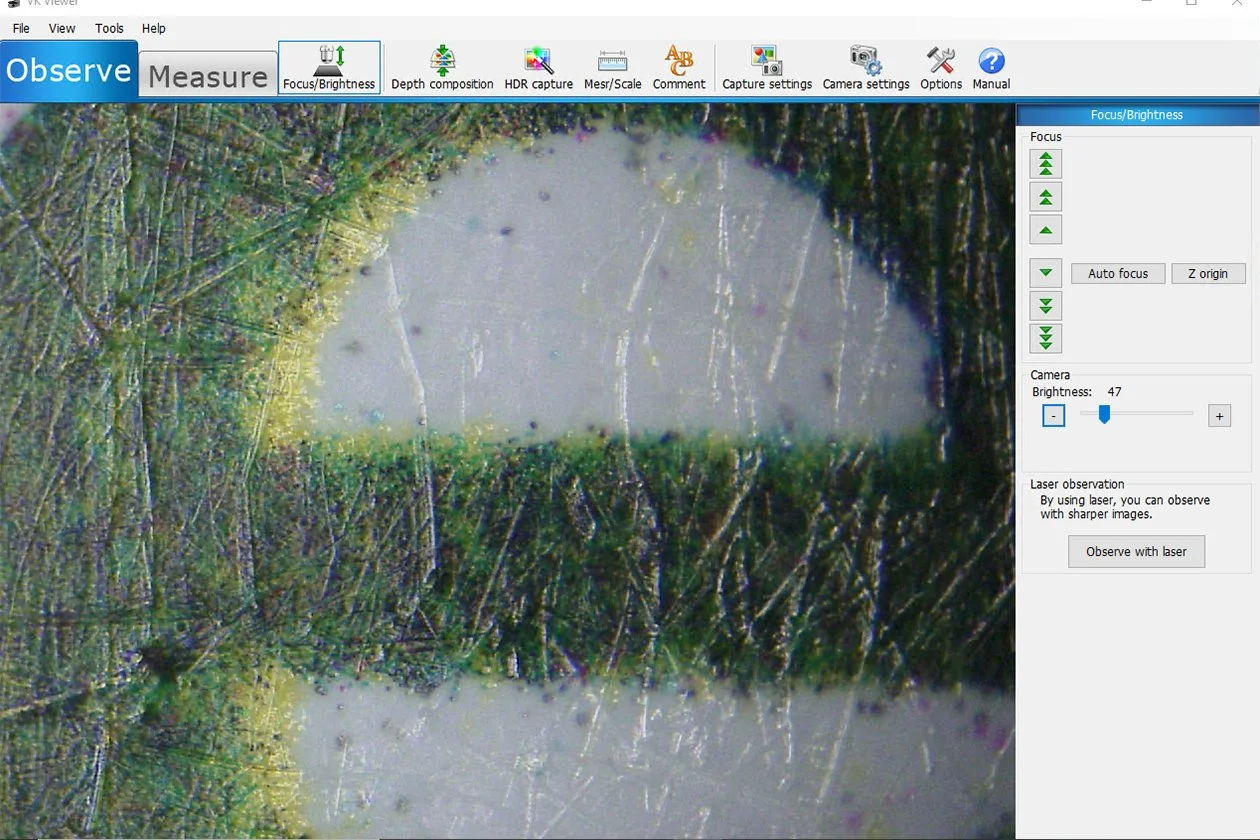The width and height of the screenshot is (1260, 840).
Task: Move focus up with triple-arrow button
Action: [1046, 163]
